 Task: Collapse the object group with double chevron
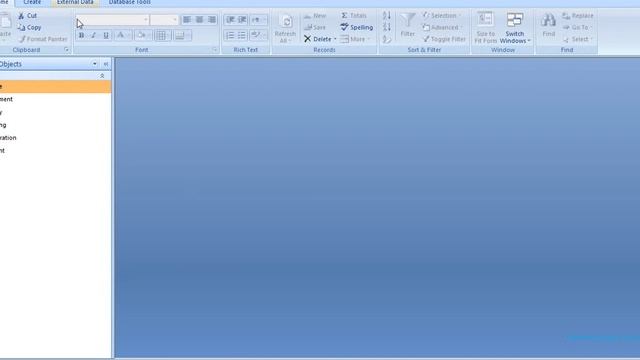point(102,76)
